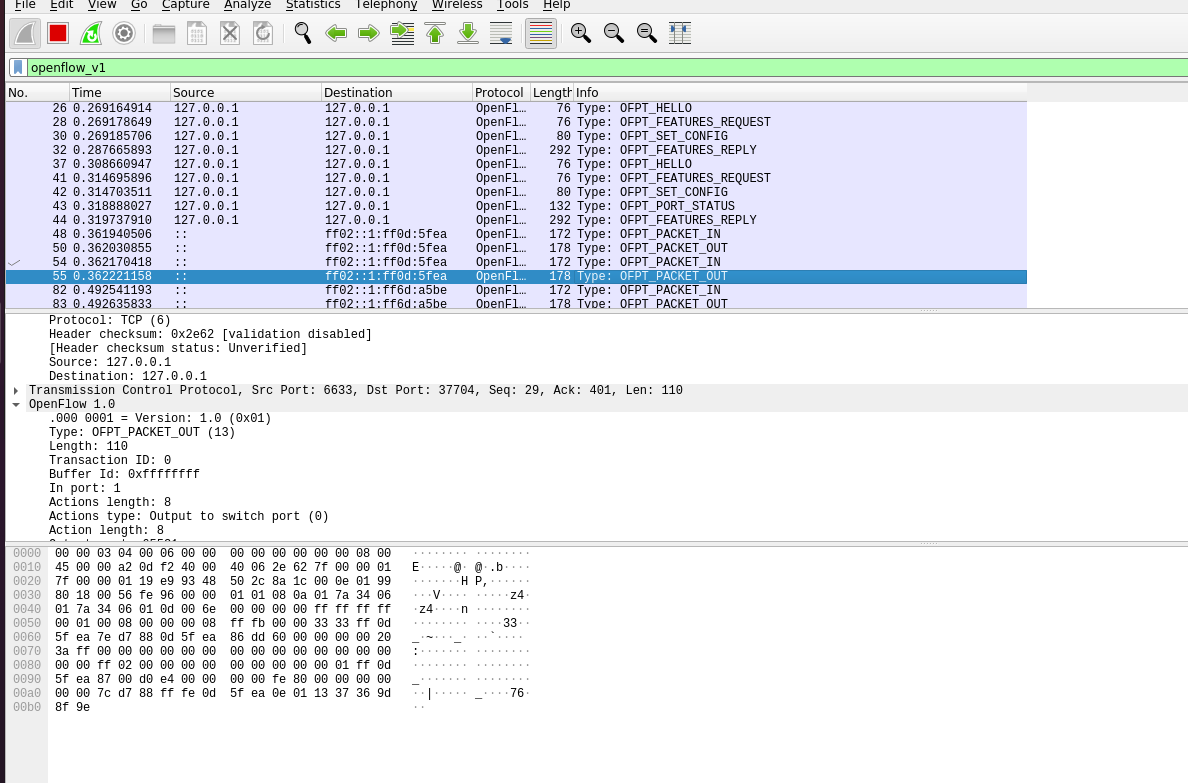
Task: Open the Go menu
Action: pos(139,5)
